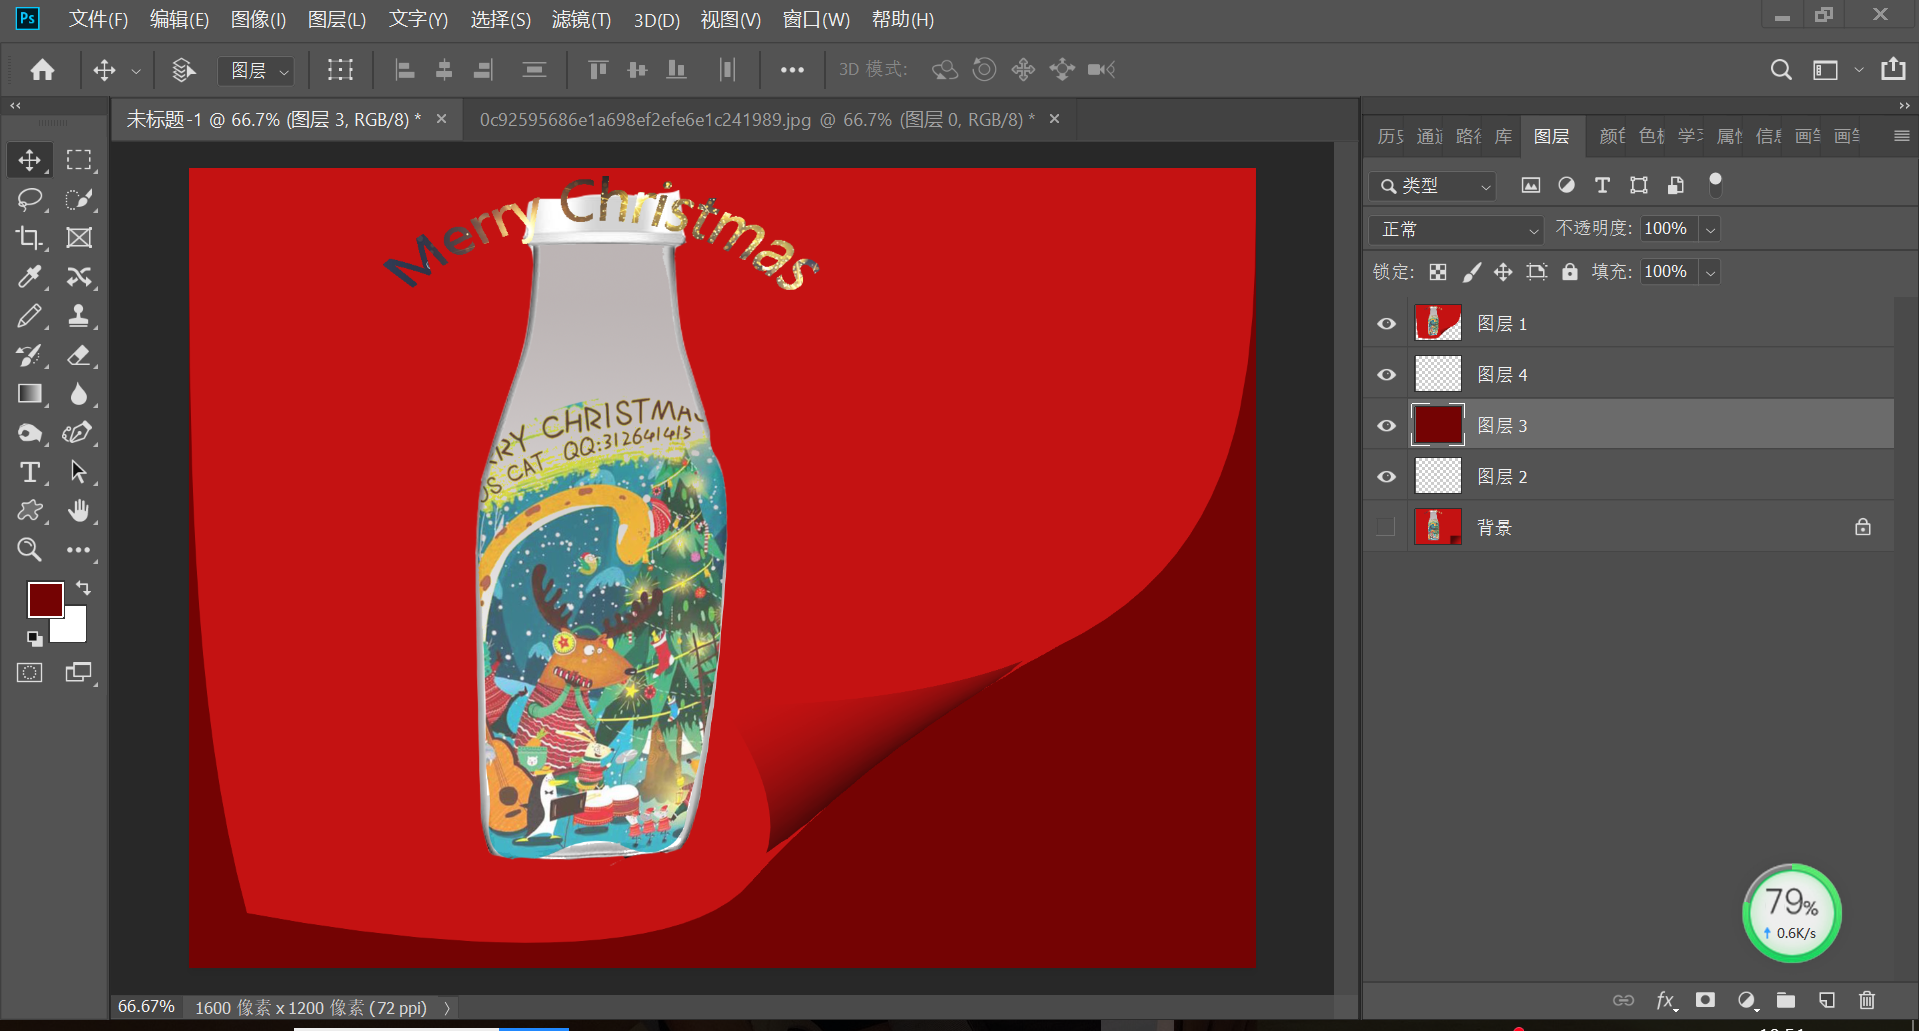Hide 图层 1 via eye icon

(x=1386, y=324)
